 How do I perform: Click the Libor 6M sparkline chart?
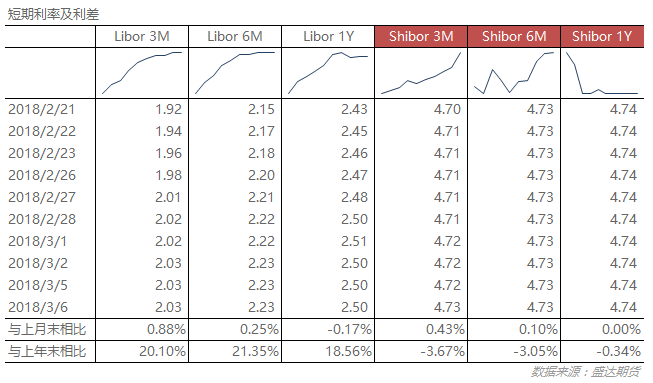(235, 73)
